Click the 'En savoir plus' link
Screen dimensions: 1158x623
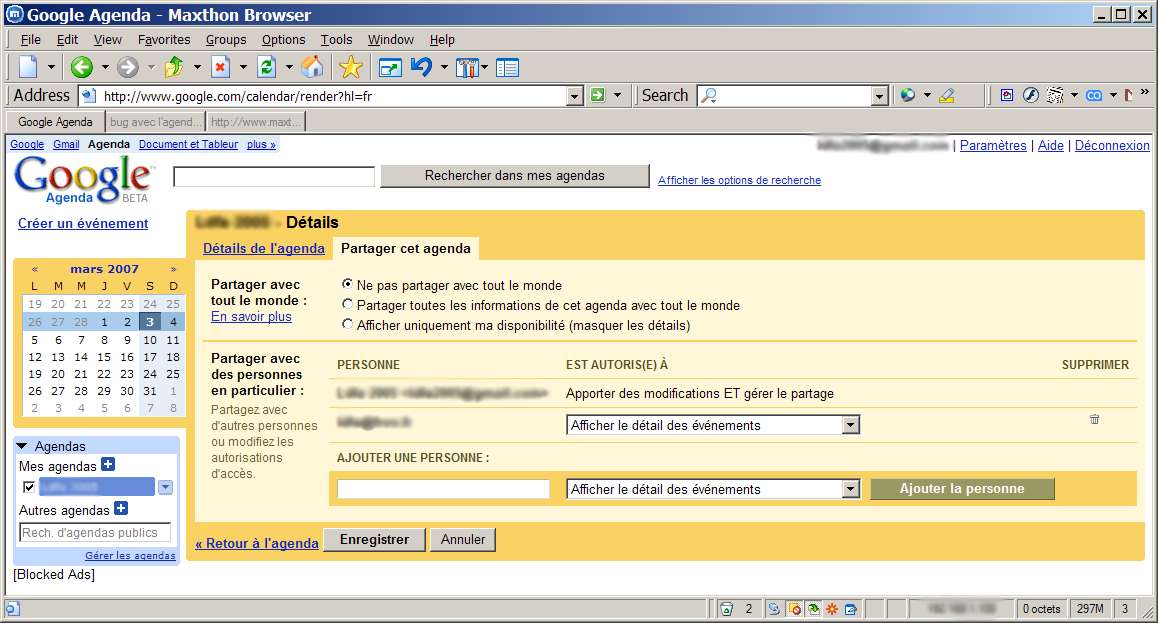(251, 317)
